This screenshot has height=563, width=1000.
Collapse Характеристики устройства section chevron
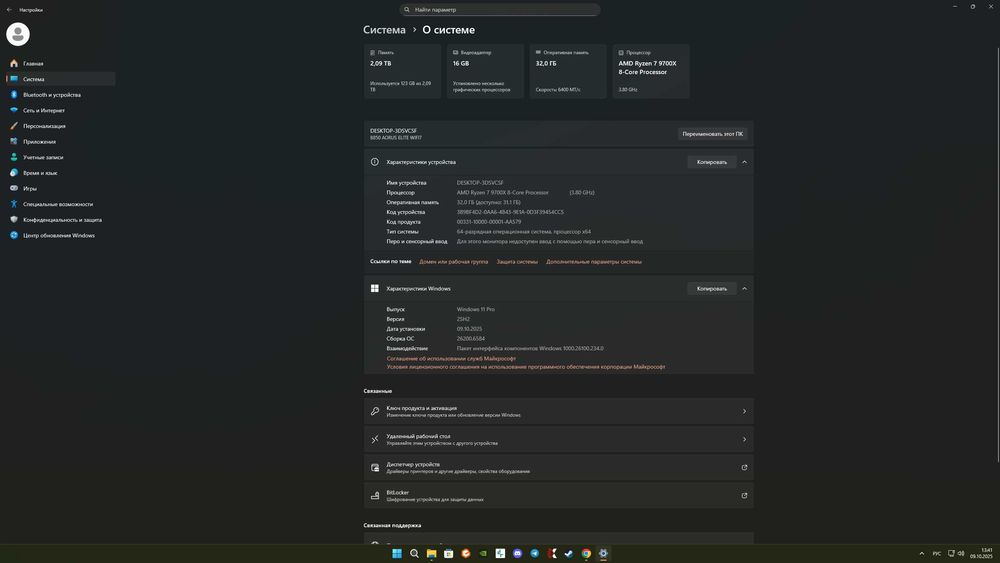click(744, 162)
